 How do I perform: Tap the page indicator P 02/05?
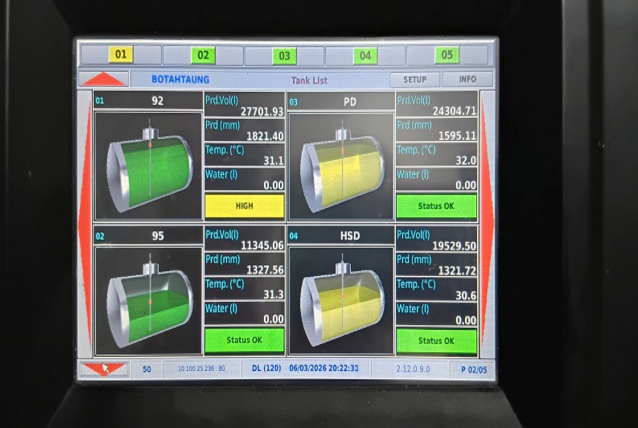[473, 369]
